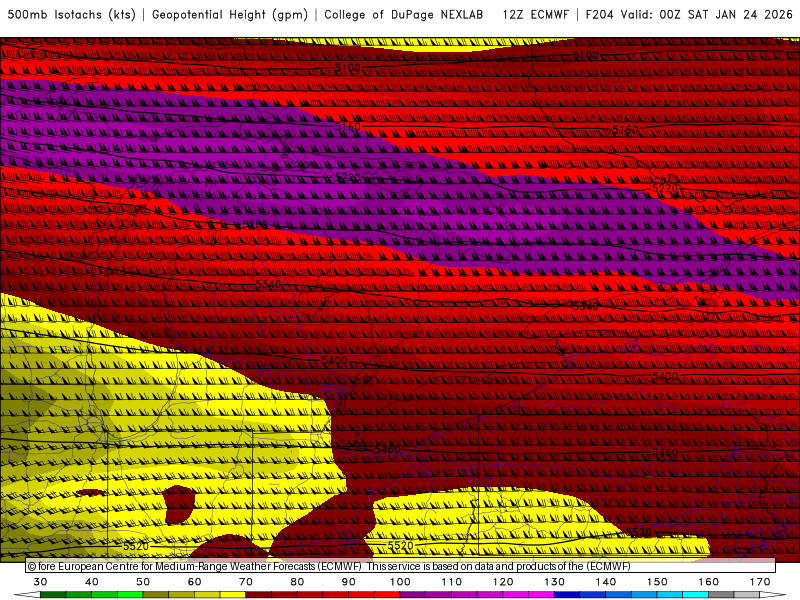Click the 60 kt label on the color scale
Screen dimensions: 800x600
pyautogui.click(x=194, y=582)
